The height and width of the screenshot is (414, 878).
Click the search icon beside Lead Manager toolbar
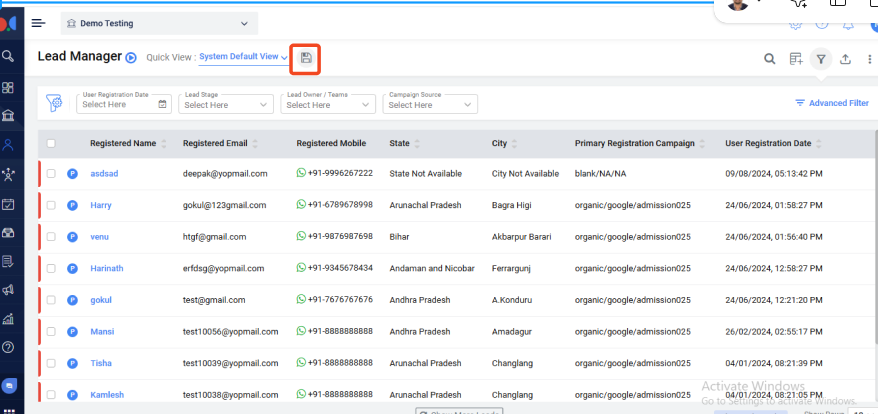[x=769, y=59]
